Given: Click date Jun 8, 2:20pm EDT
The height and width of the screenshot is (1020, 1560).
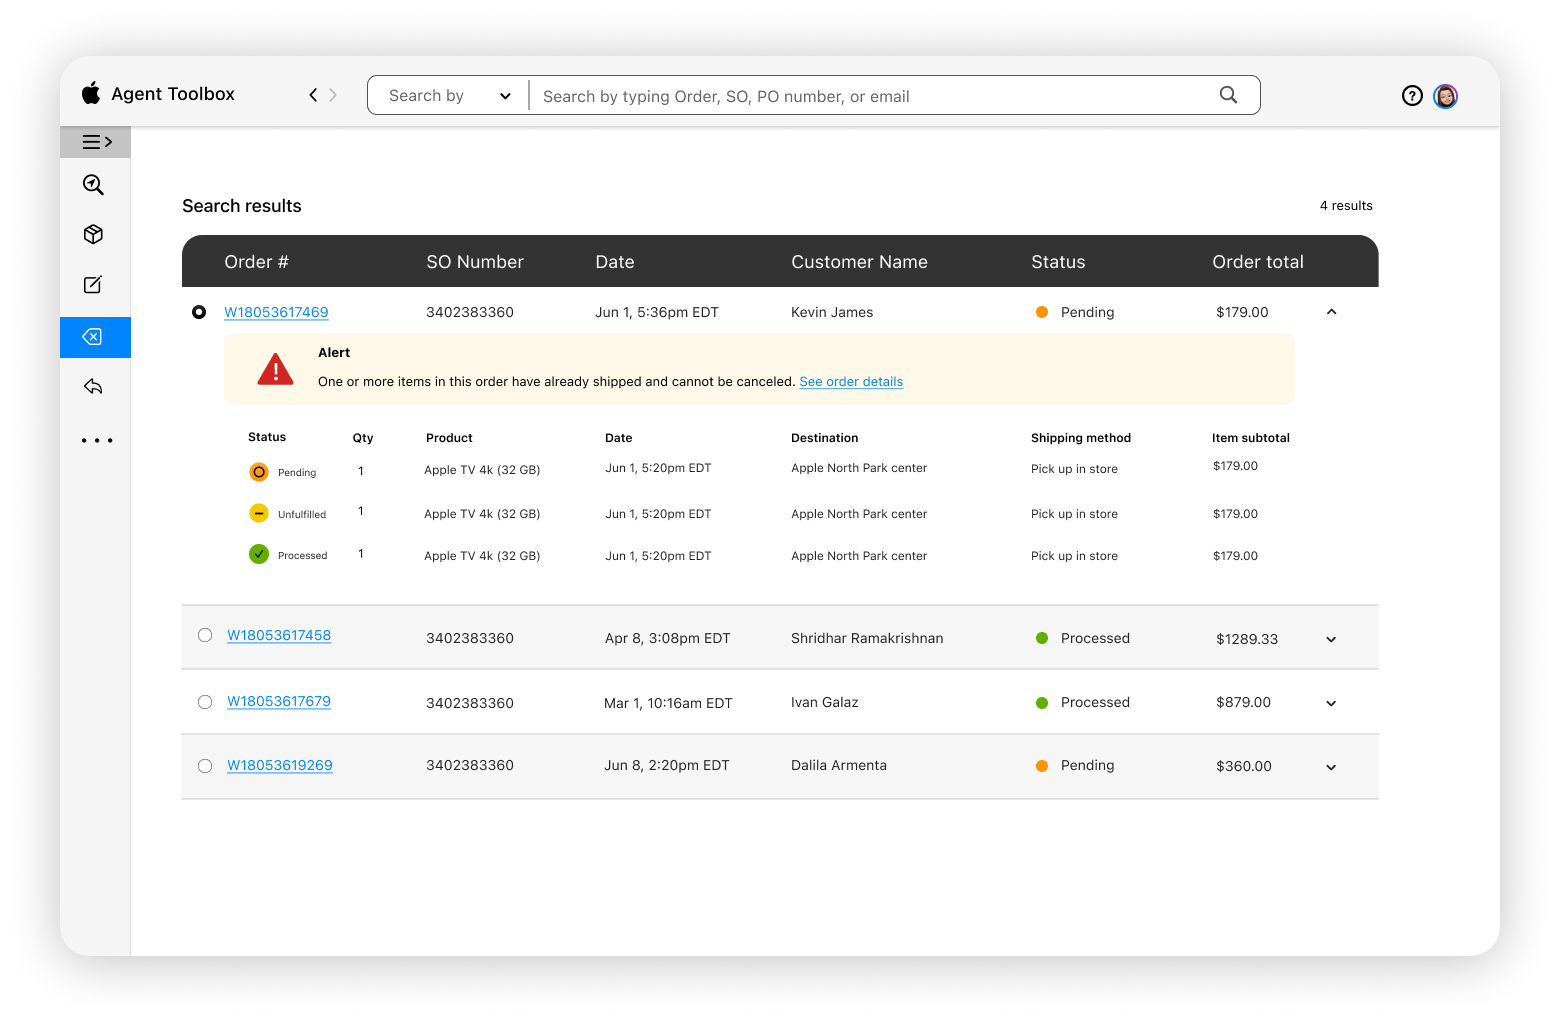Looking at the screenshot, I should (x=667, y=765).
